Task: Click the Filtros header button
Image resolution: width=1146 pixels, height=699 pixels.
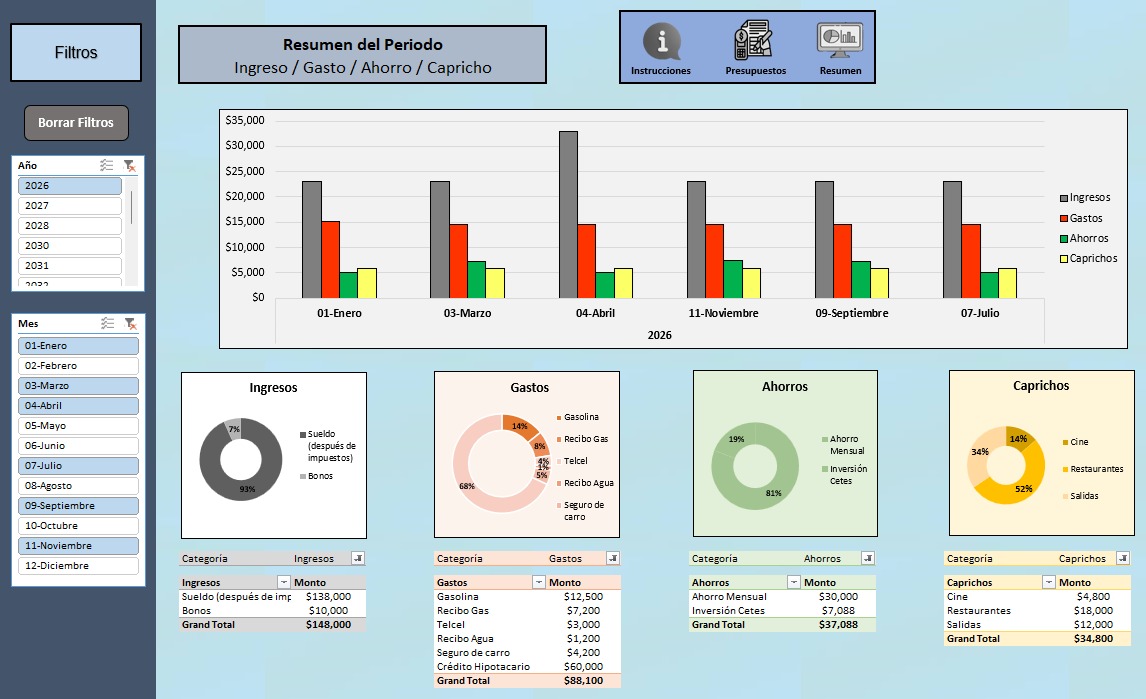Action: (x=76, y=53)
